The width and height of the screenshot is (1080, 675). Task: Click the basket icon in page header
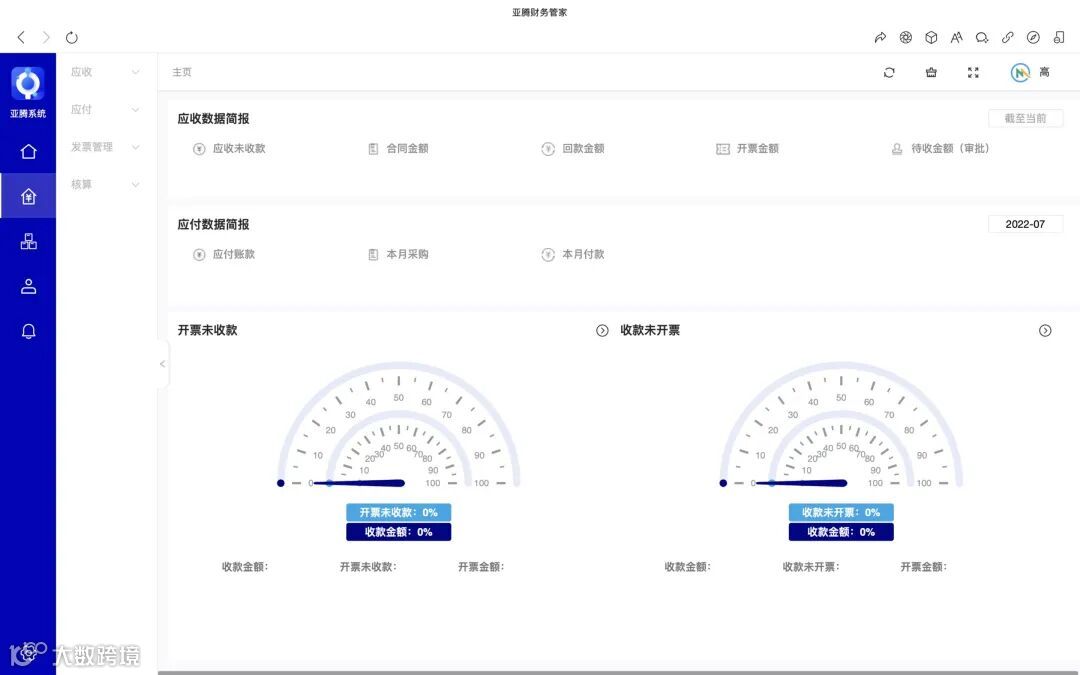pos(931,72)
